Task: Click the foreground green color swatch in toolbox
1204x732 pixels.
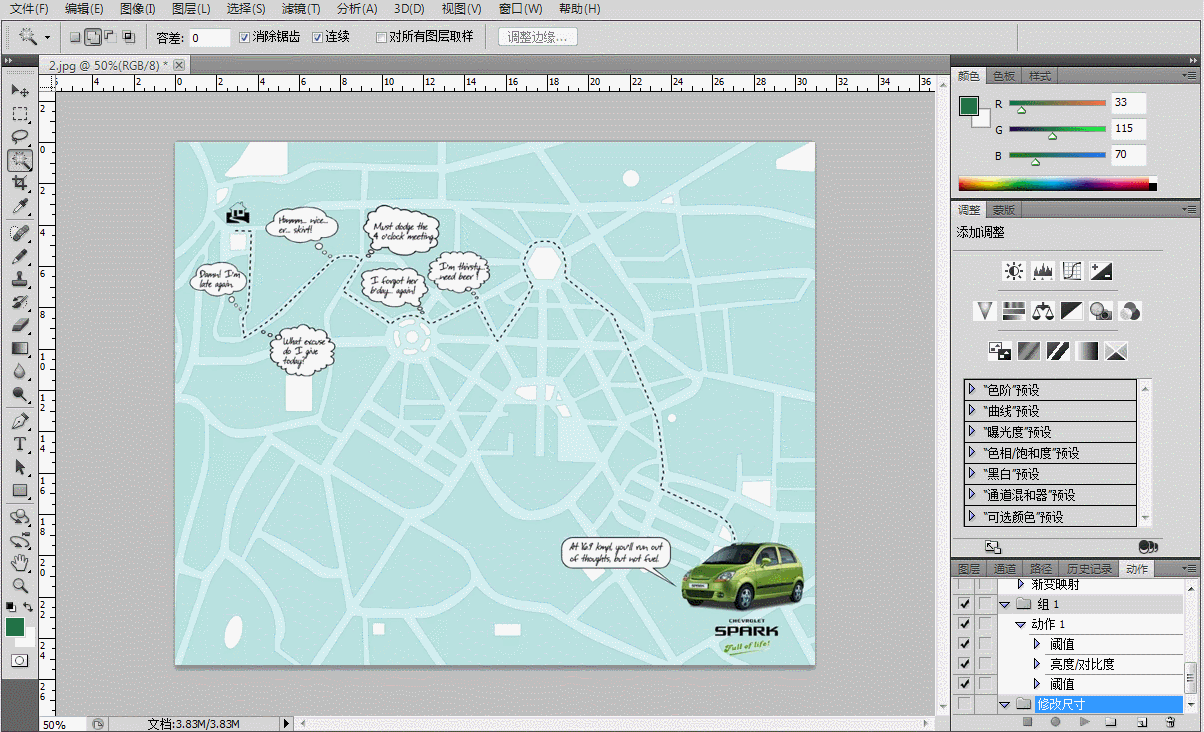Action: (14, 626)
